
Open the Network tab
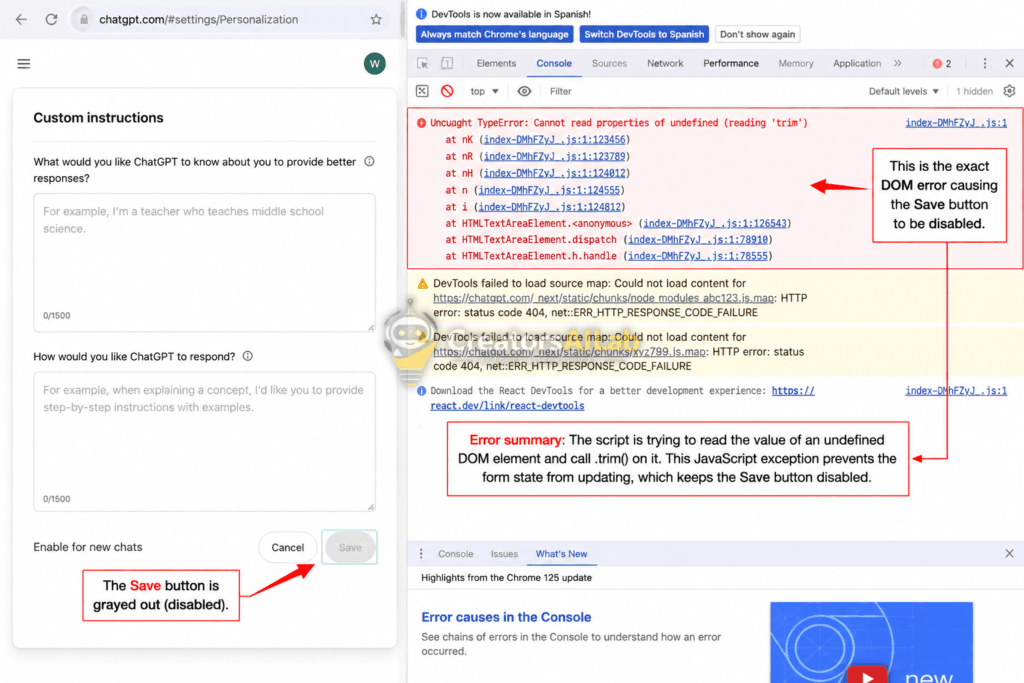pos(665,63)
